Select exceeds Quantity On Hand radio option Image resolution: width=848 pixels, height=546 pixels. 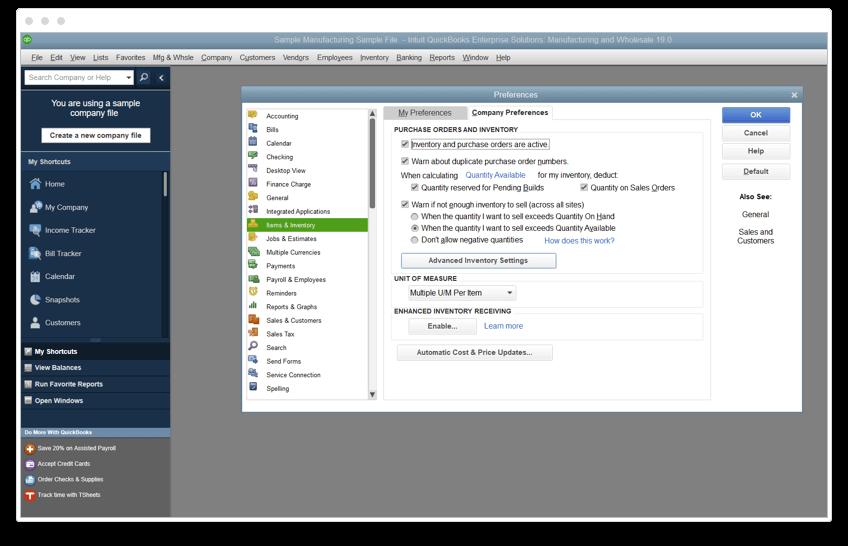pyautogui.click(x=414, y=216)
